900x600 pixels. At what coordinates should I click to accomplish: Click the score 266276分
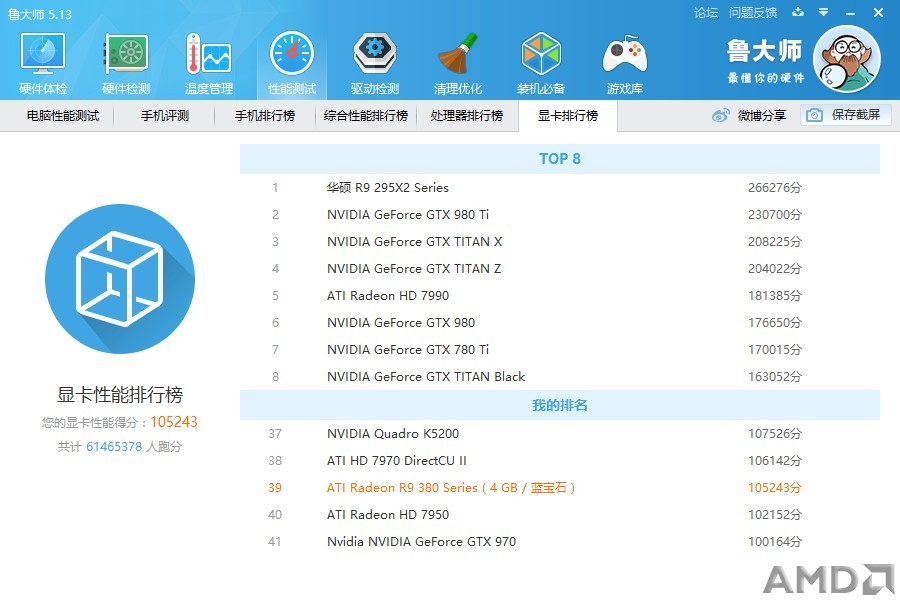[775, 188]
